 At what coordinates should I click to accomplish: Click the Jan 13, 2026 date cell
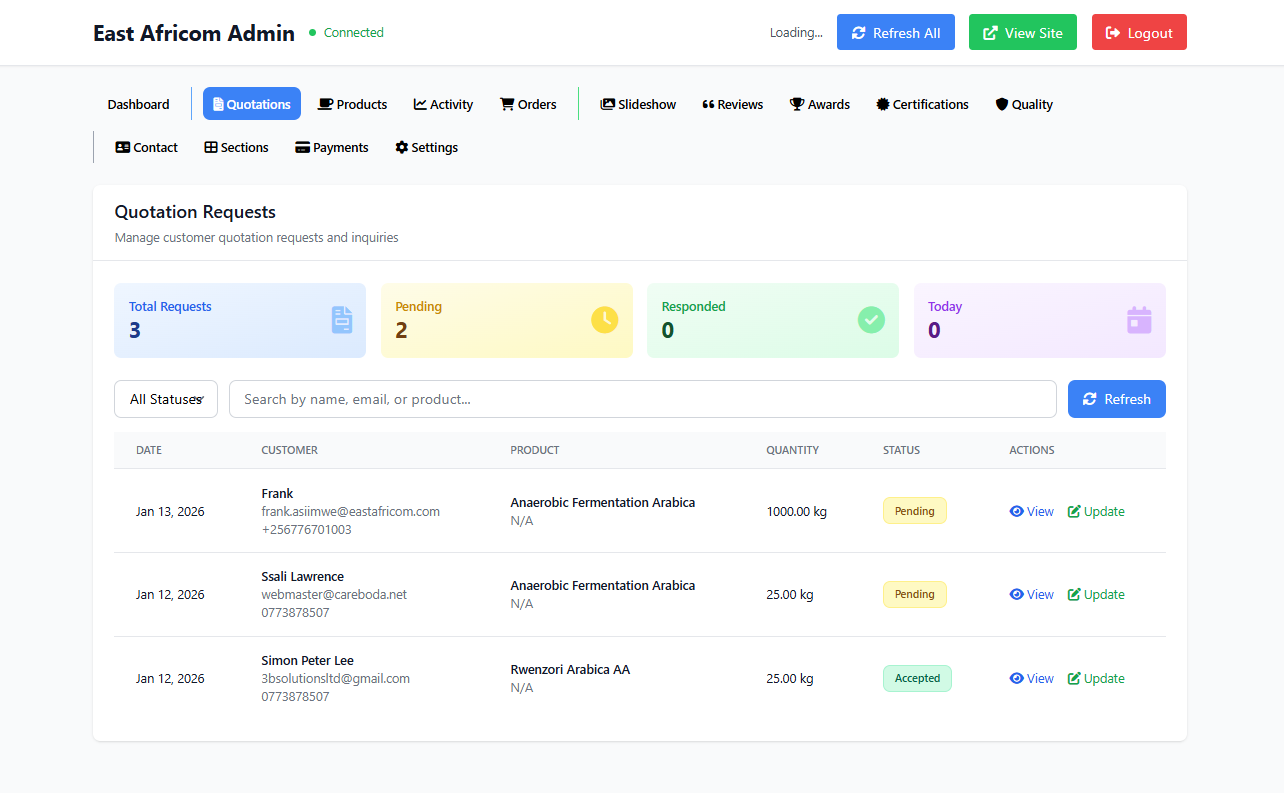coord(170,511)
